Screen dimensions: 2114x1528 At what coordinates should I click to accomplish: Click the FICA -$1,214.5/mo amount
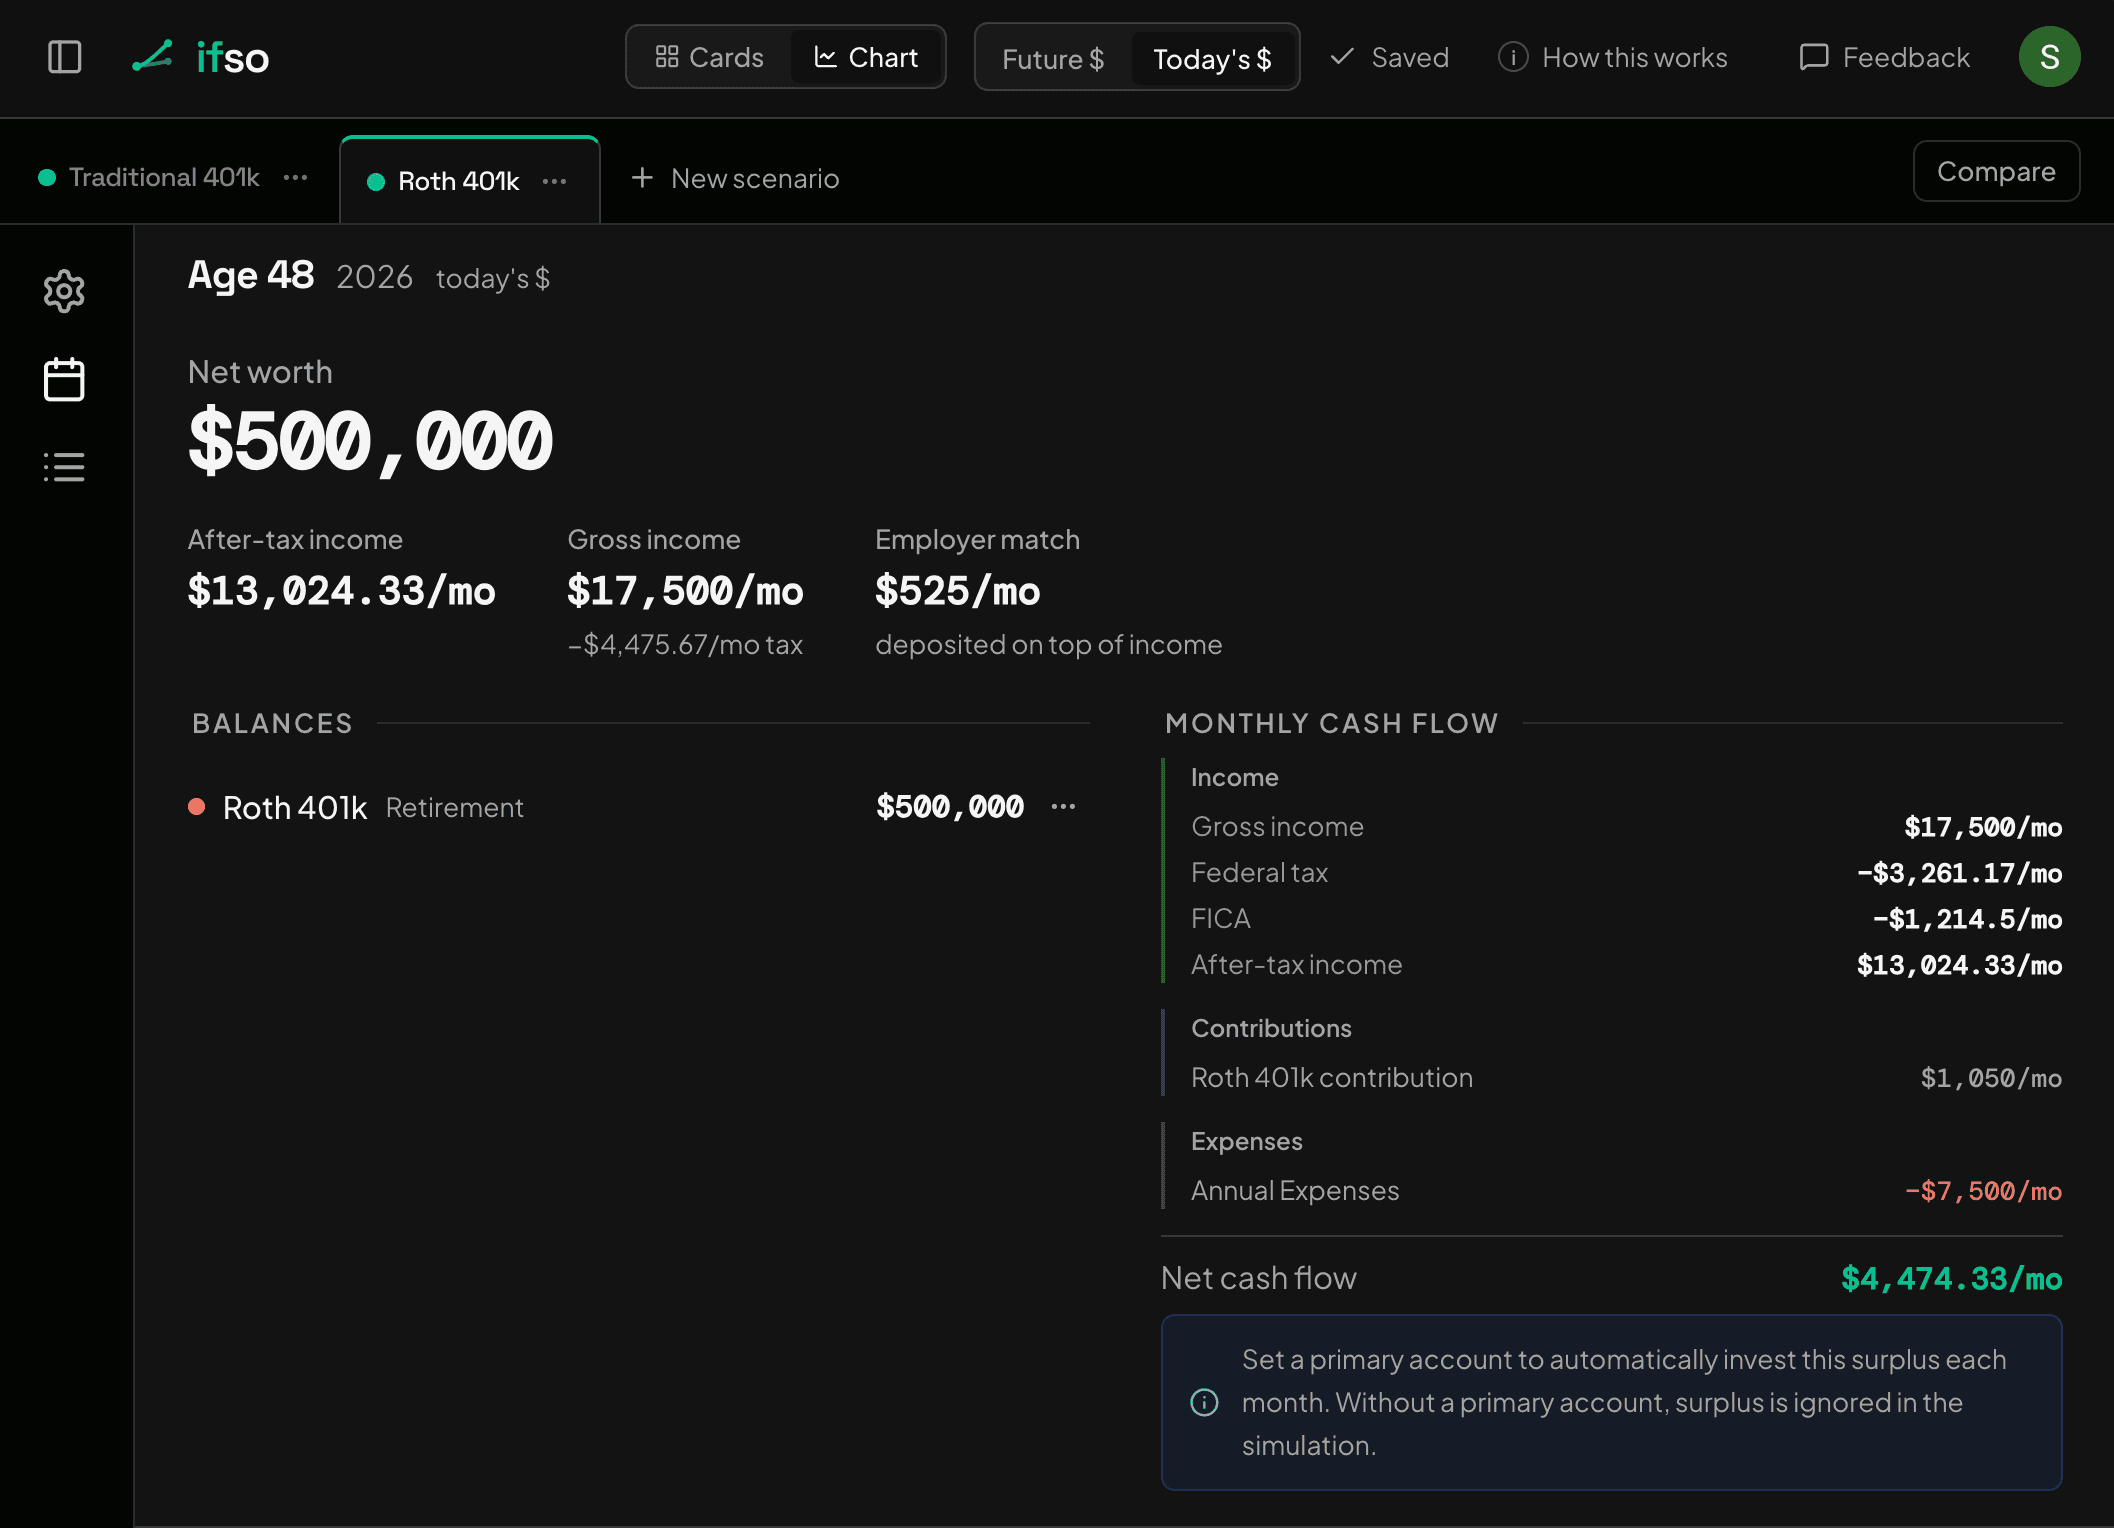point(1967,919)
